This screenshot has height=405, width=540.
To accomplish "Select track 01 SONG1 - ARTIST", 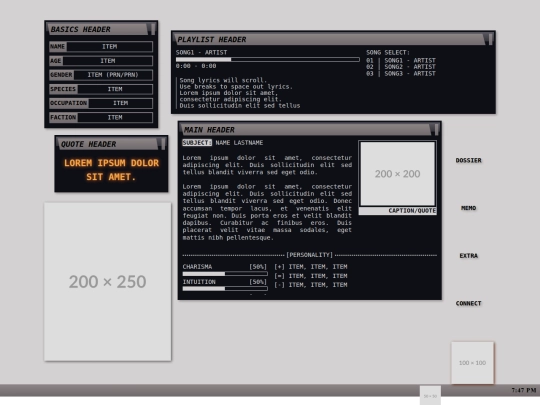I will [x=401, y=60].
